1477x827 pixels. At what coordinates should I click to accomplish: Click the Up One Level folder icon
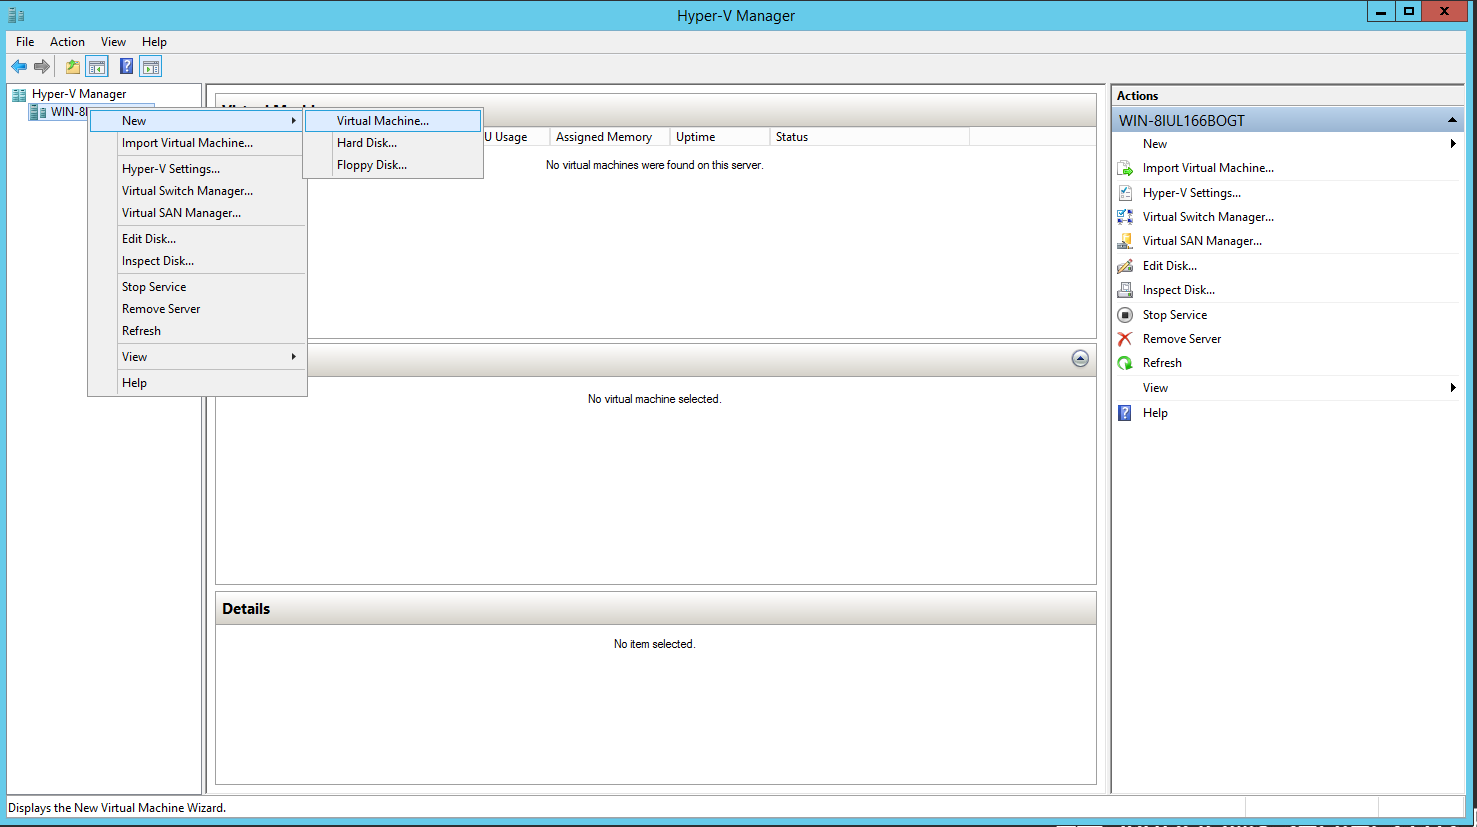(72, 67)
